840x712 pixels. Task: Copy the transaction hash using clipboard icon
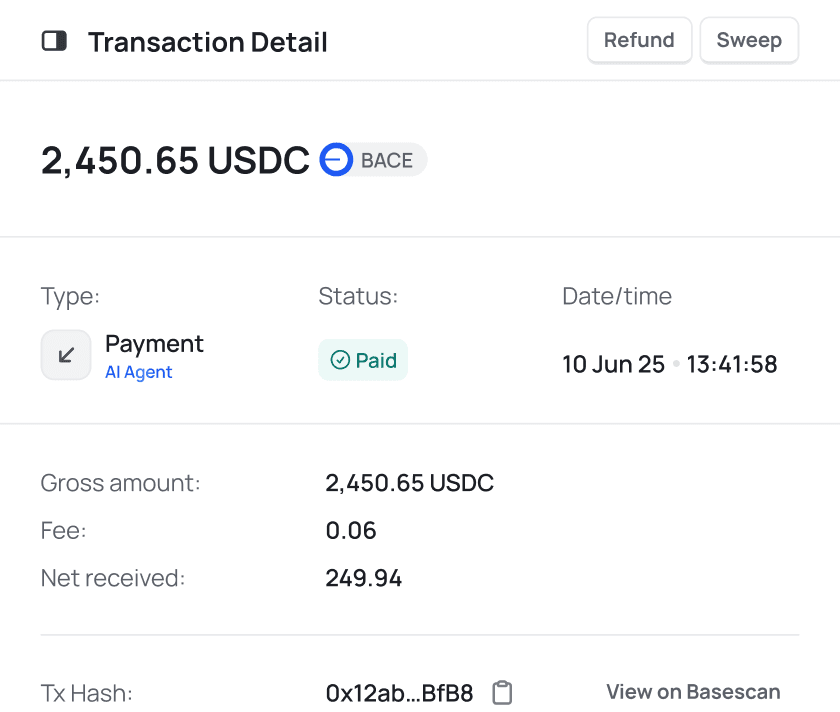pyautogui.click(x=502, y=692)
